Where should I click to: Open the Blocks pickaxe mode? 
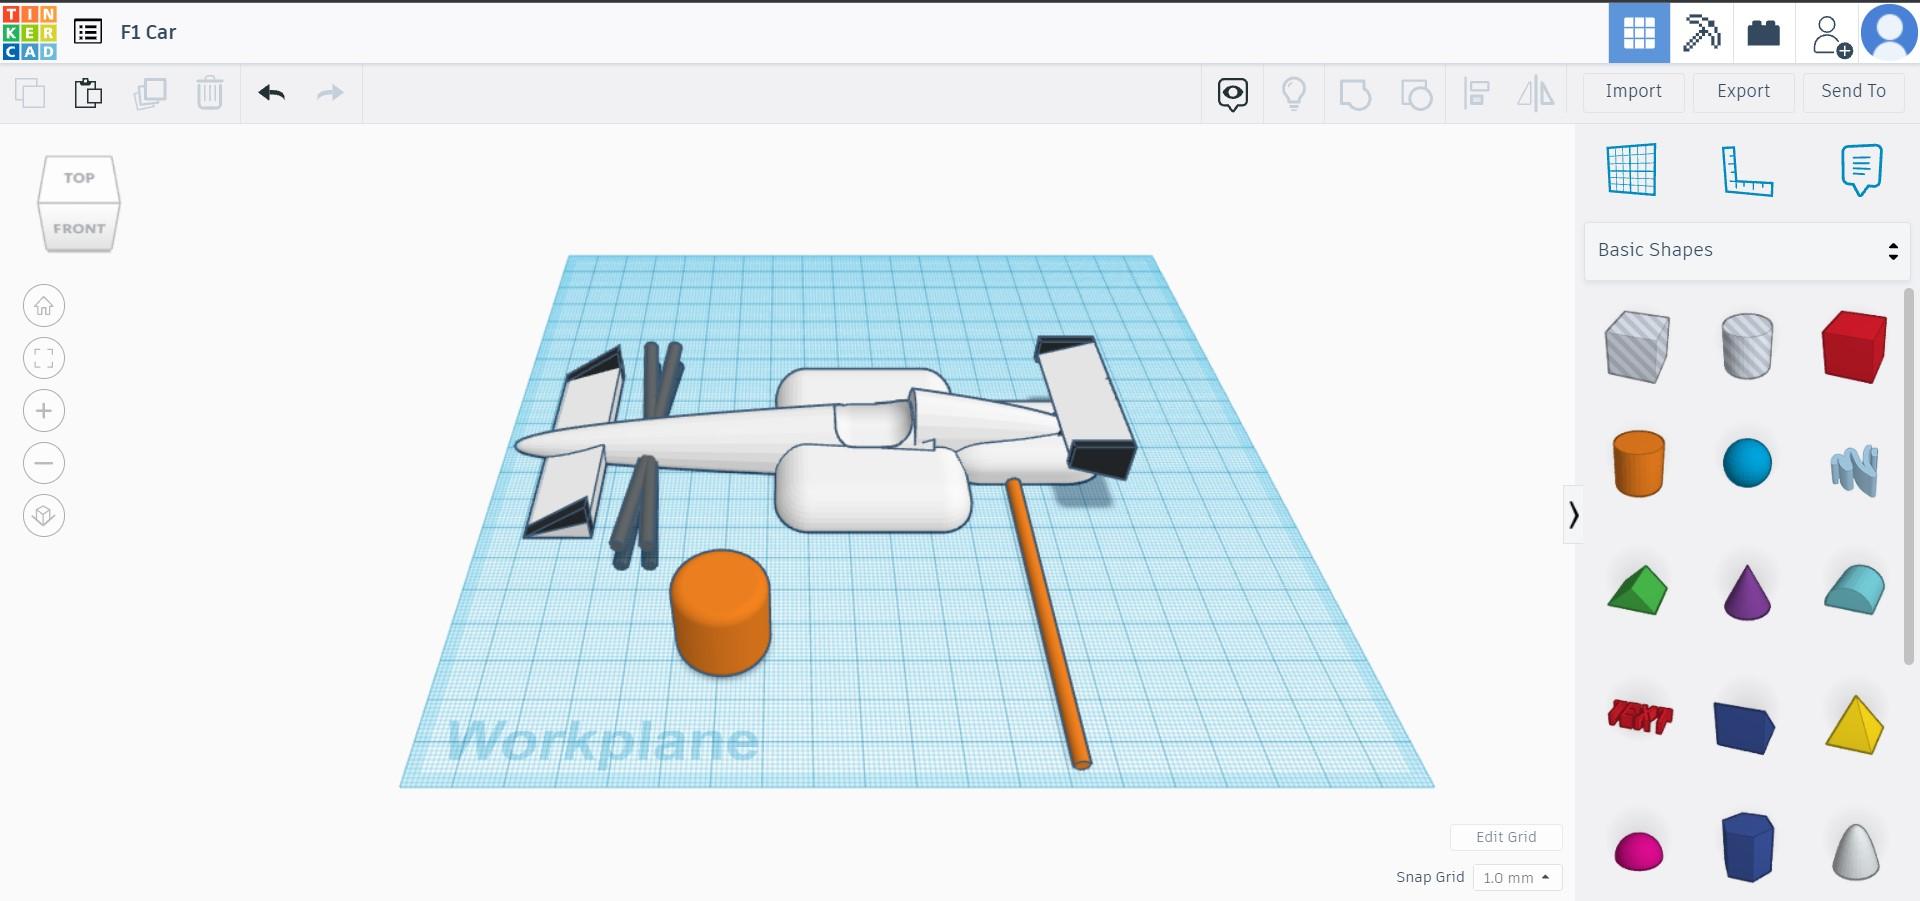click(x=1701, y=33)
